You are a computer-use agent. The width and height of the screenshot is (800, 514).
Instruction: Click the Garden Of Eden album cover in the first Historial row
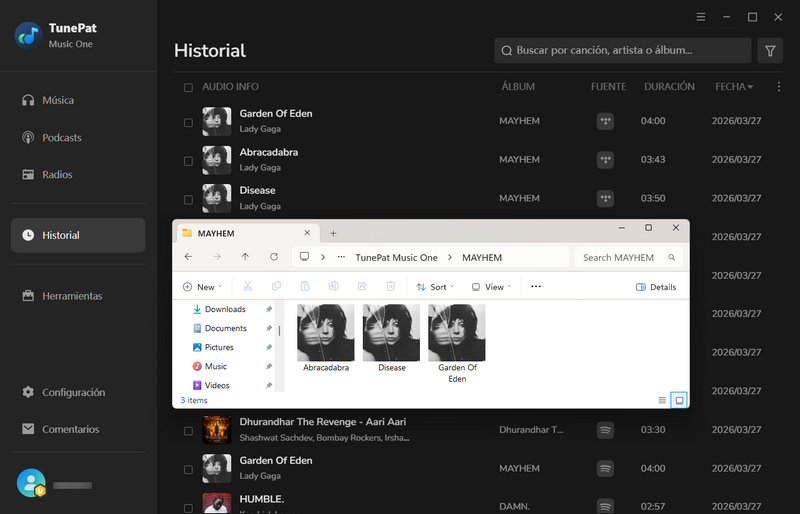click(217, 121)
